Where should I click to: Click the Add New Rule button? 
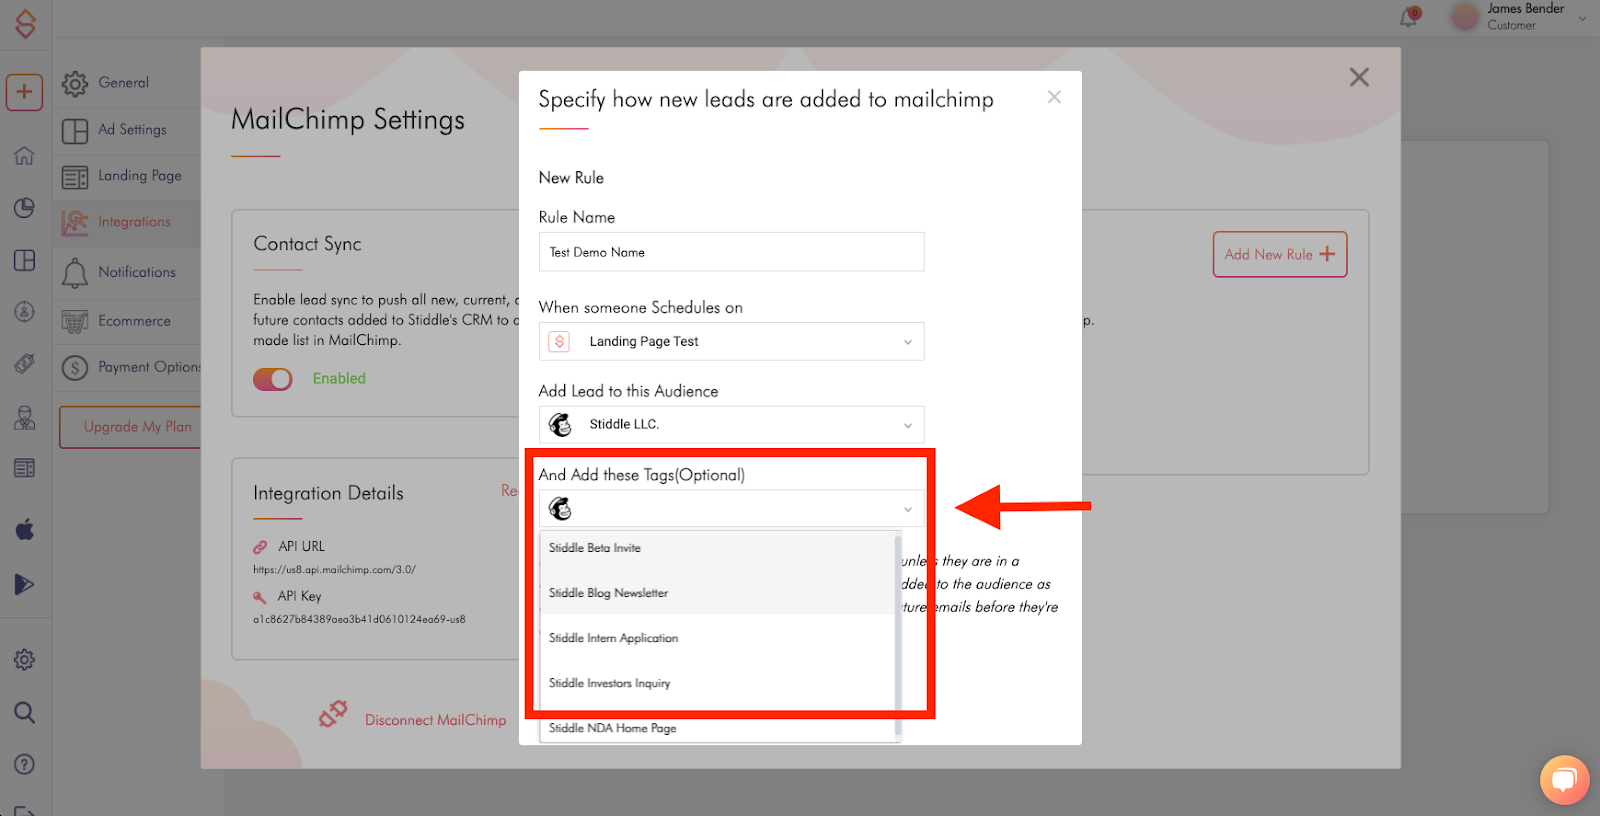point(1280,255)
